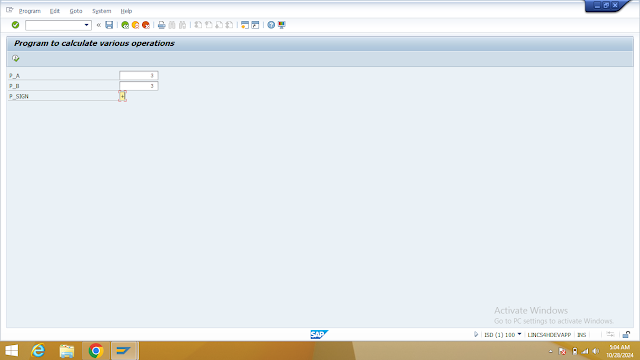
Task: Click the Last Page icon
Action: pos(229,25)
